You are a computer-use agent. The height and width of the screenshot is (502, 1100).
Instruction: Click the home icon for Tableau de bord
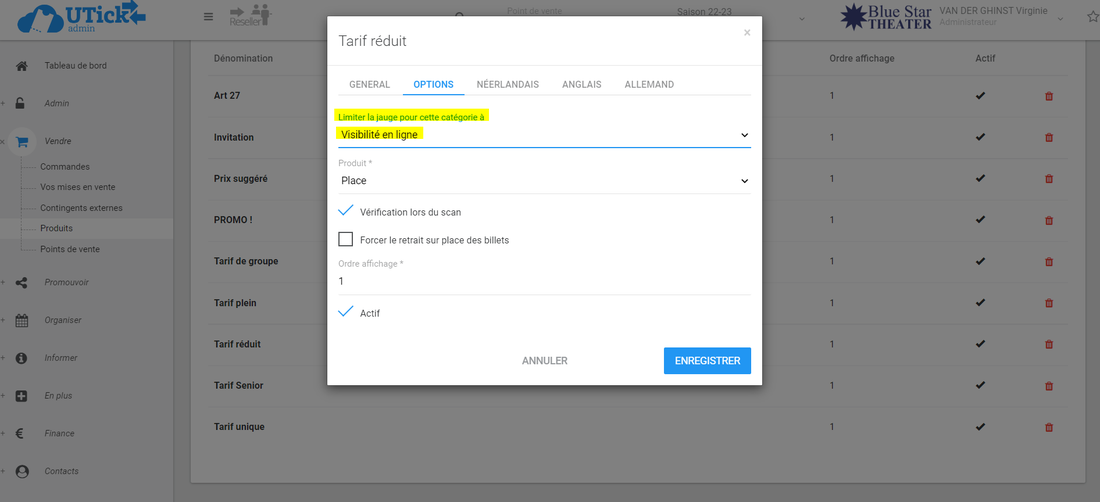(21, 66)
